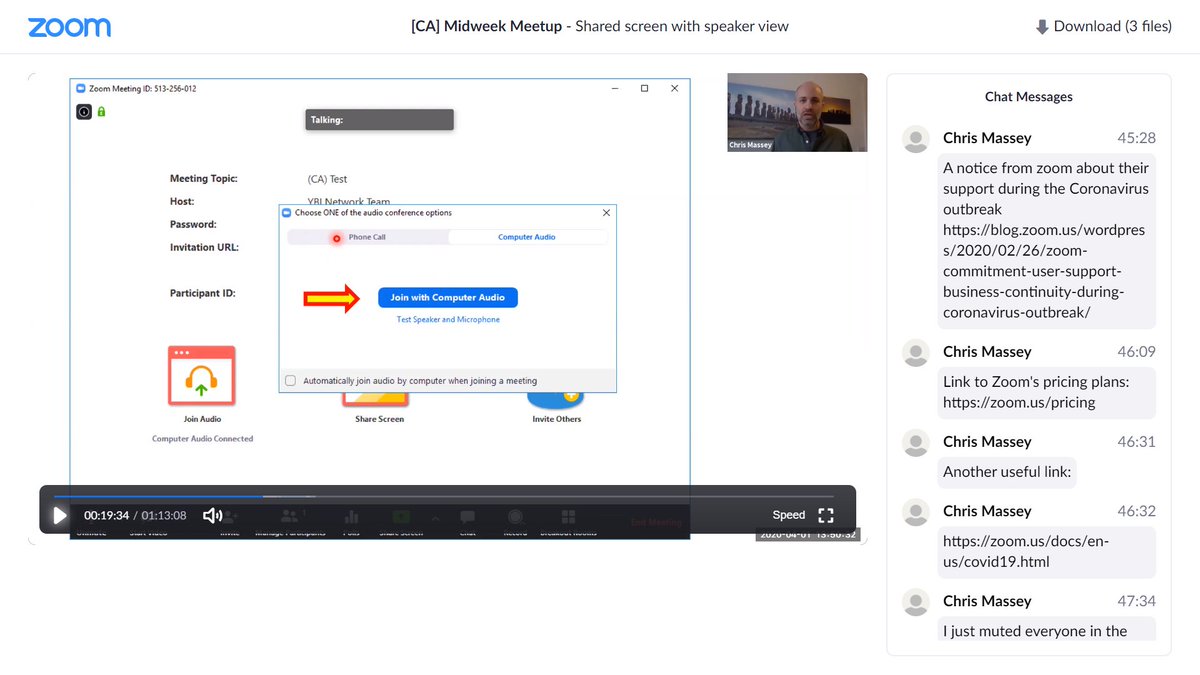Click Chris Massey speaker video thumbnail
The image size is (1200, 675).
pyautogui.click(x=797, y=112)
